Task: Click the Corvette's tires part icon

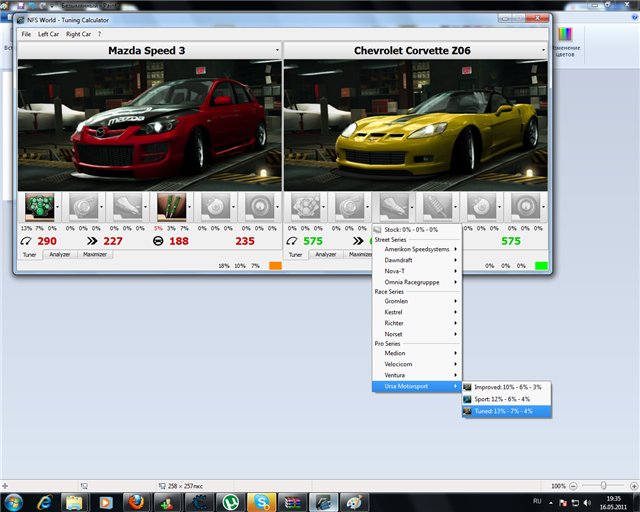Action: click(x=526, y=207)
